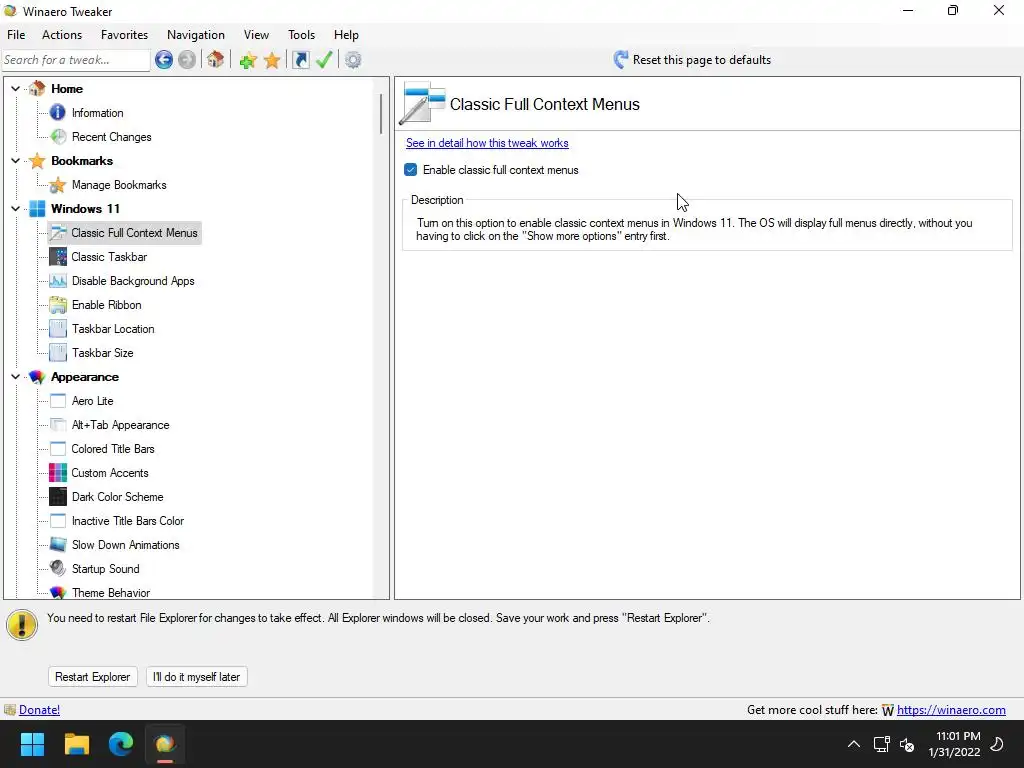Click the Classic Taskbar icon in the tree

pyautogui.click(x=57, y=257)
